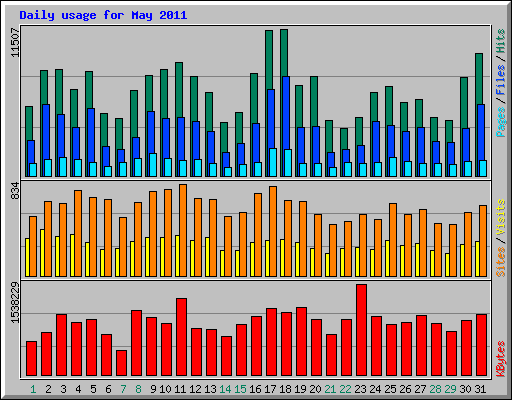Select day label 2 on the x-axis
The width and height of the screenshot is (512, 400).
tap(48, 389)
